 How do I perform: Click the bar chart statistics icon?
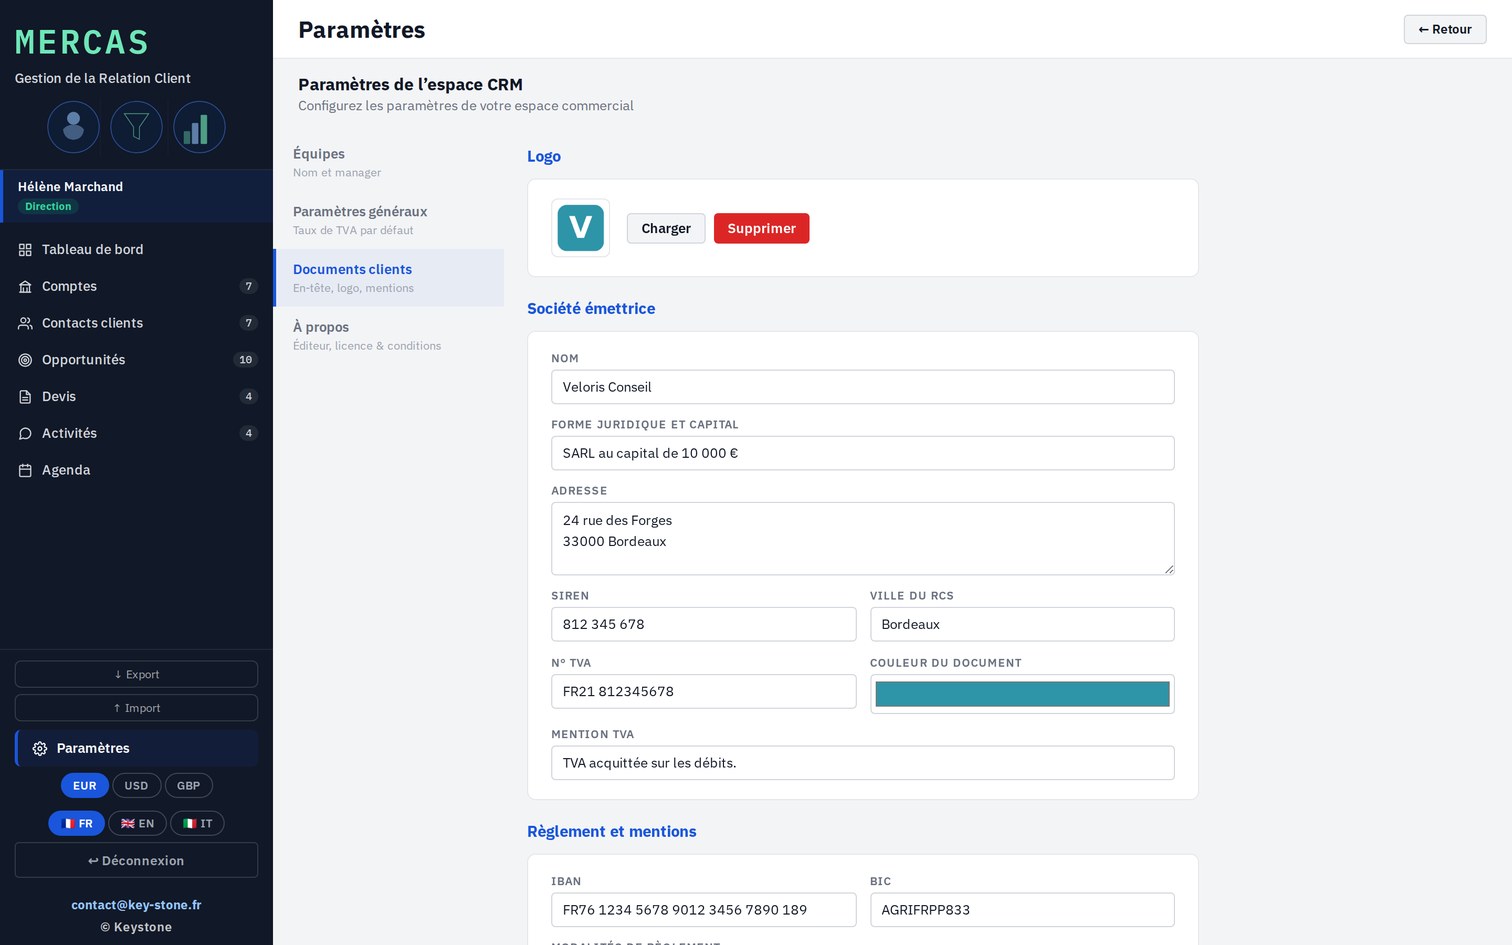pyautogui.click(x=199, y=127)
